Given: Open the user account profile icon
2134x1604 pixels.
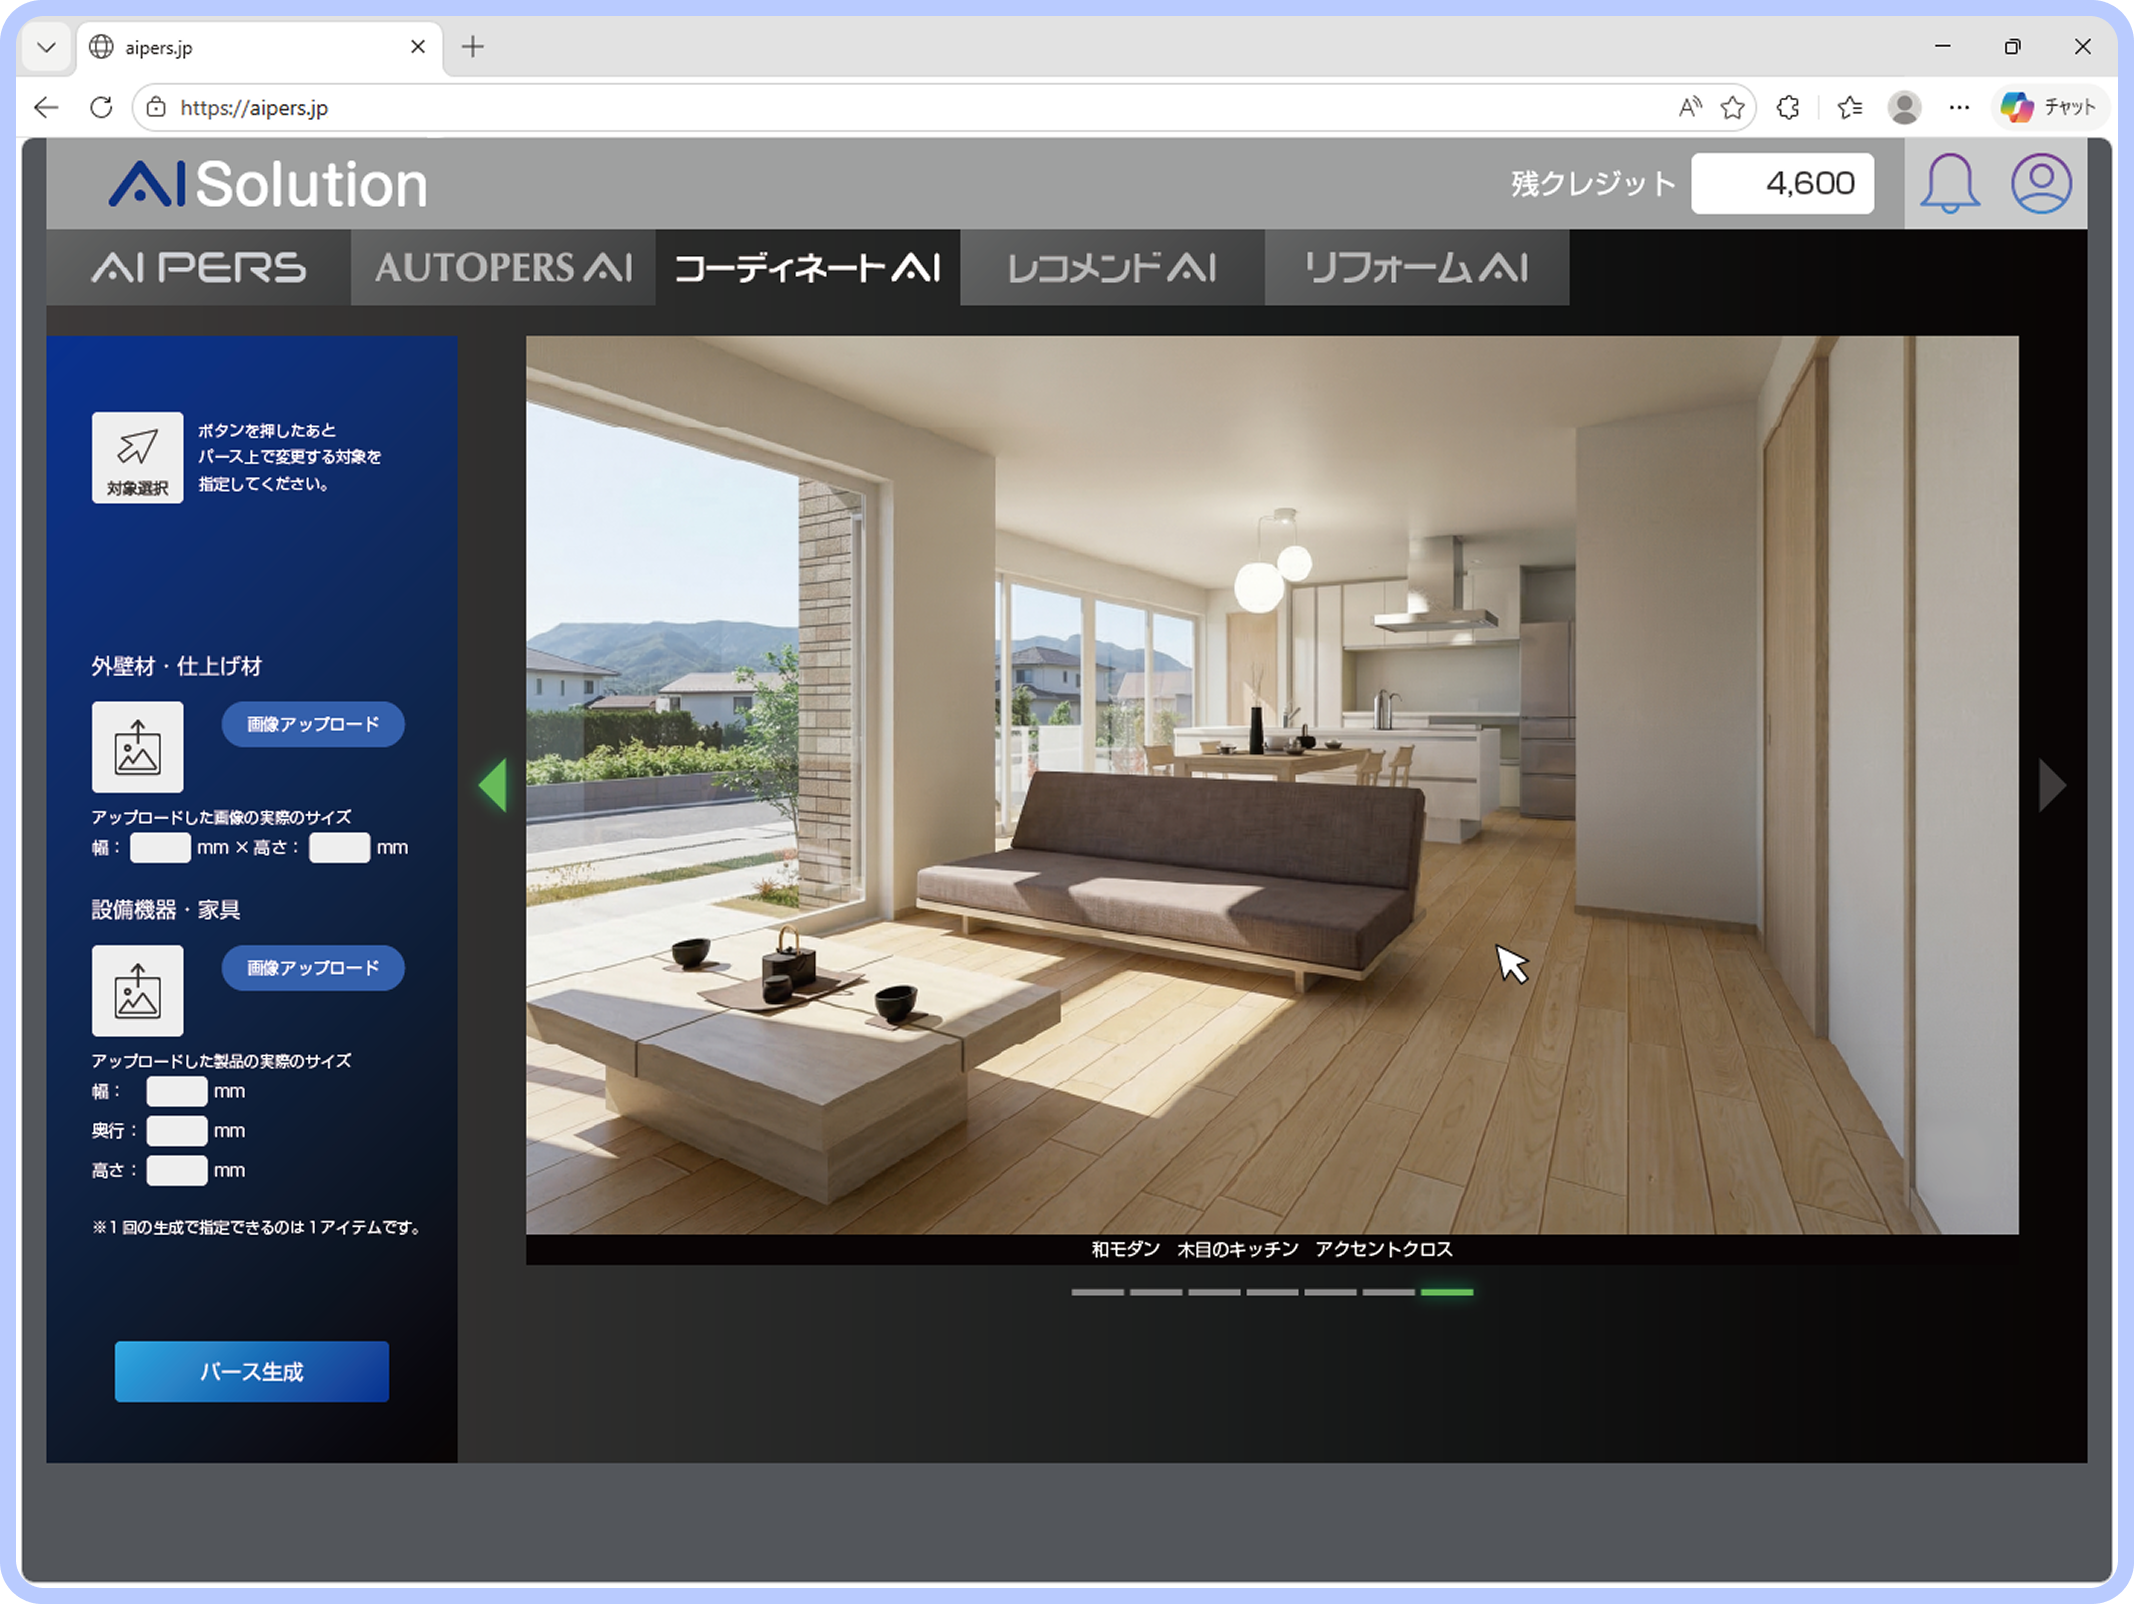Looking at the screenshot, I should (x=2041, y=183).
